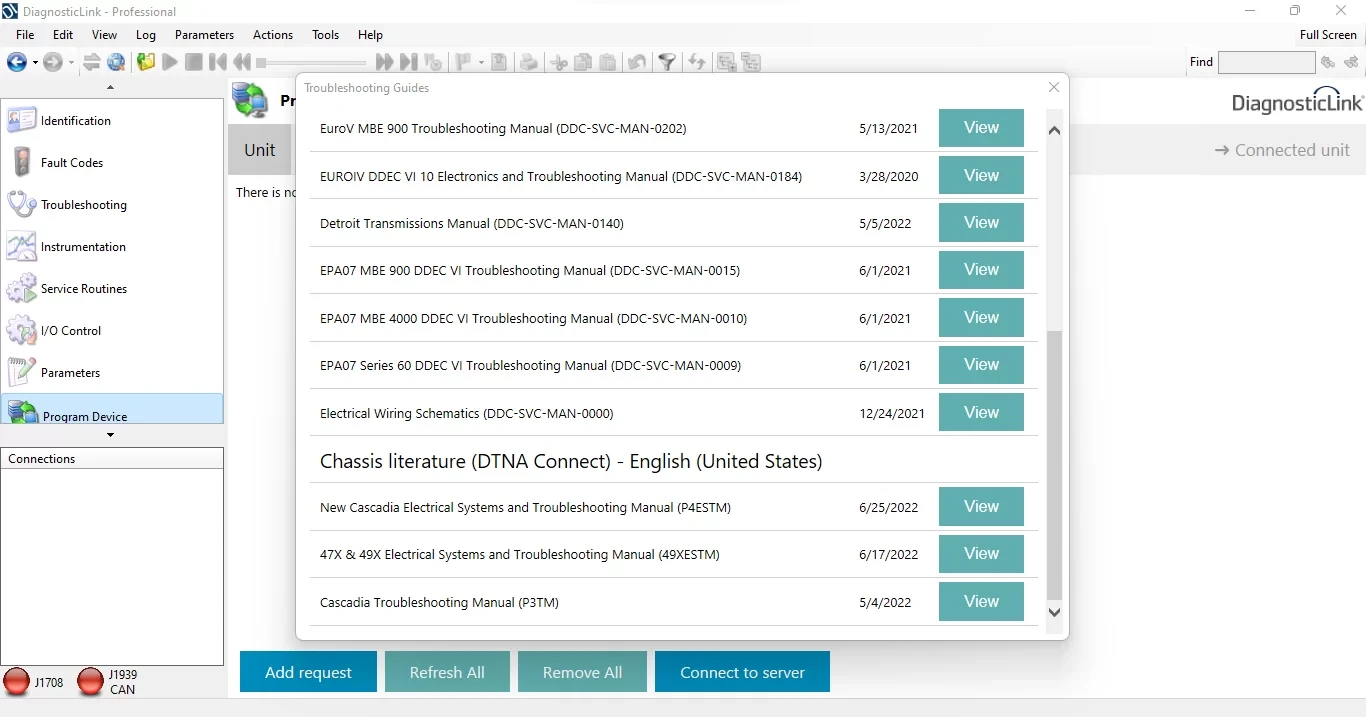Click the blue Back arrow in toolbar
Image resolution: width=1366 pixels, height=717 pixels.
16,62
